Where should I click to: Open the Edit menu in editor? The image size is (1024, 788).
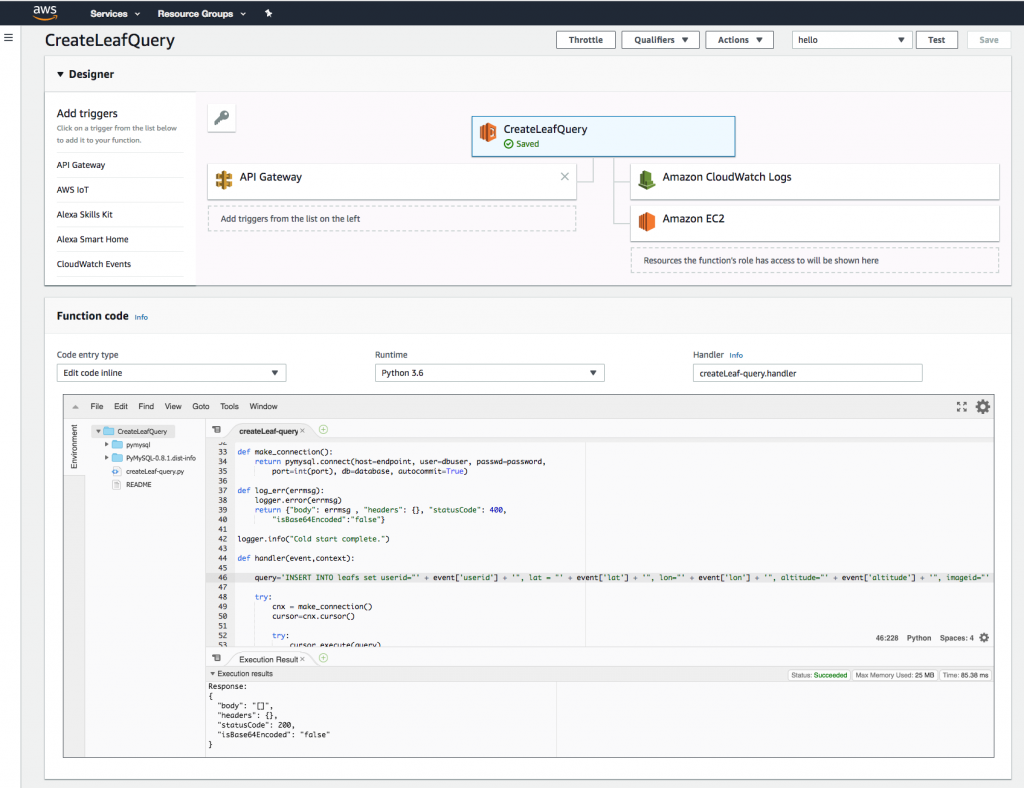pos(121,406)
